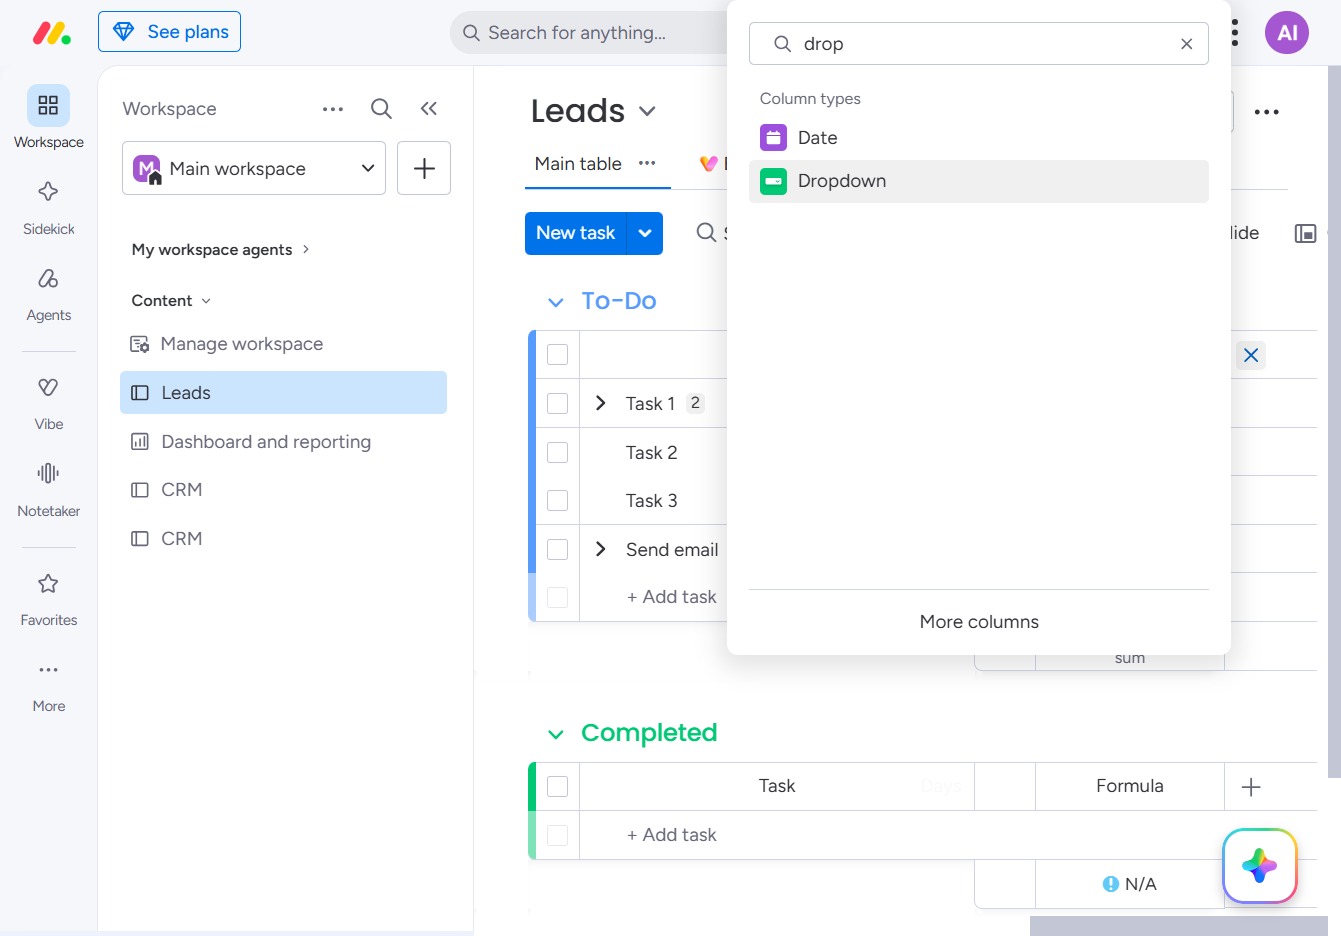Select the Date column type

point(978,138)
